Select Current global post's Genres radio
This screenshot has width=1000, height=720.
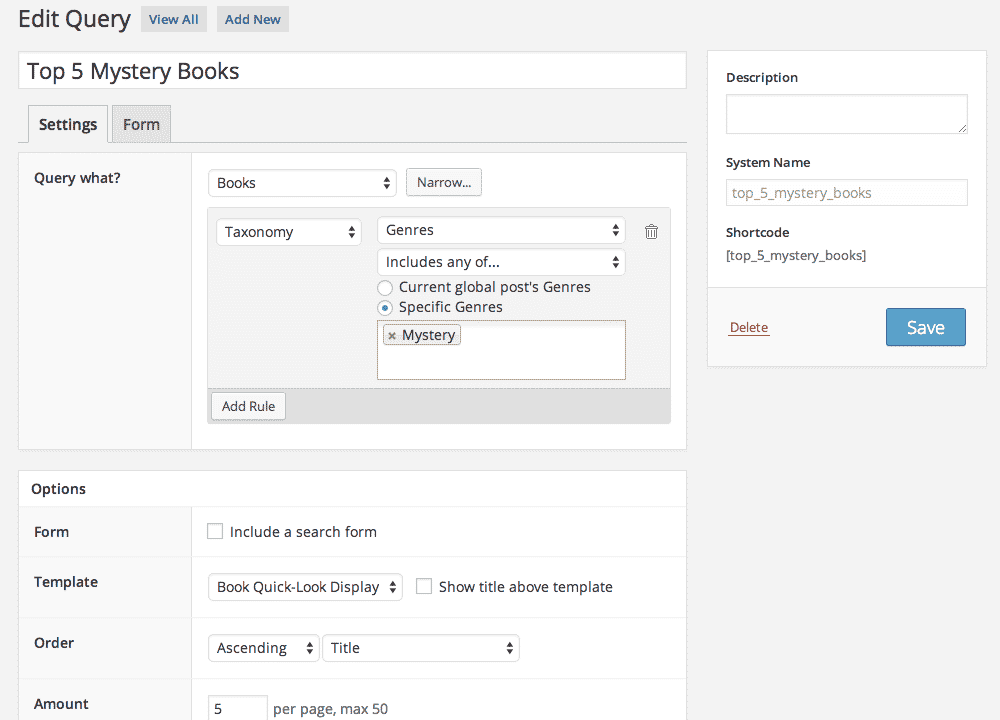(x=385, y=288)
